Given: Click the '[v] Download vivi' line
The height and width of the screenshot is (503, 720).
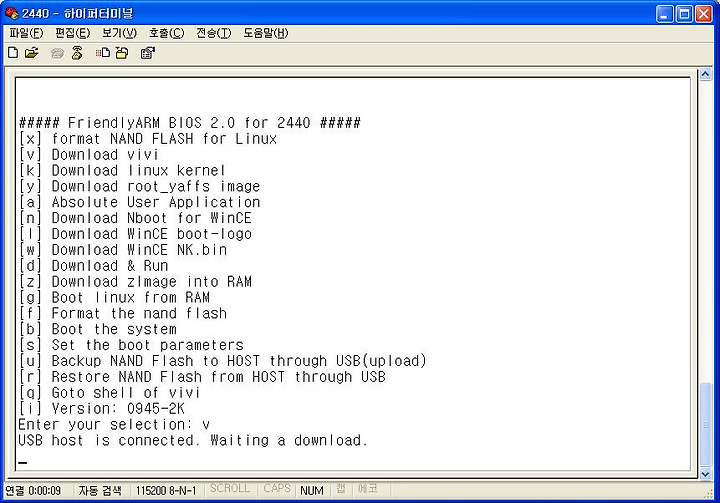Looking at the screenshot, I should pos(89,155).
